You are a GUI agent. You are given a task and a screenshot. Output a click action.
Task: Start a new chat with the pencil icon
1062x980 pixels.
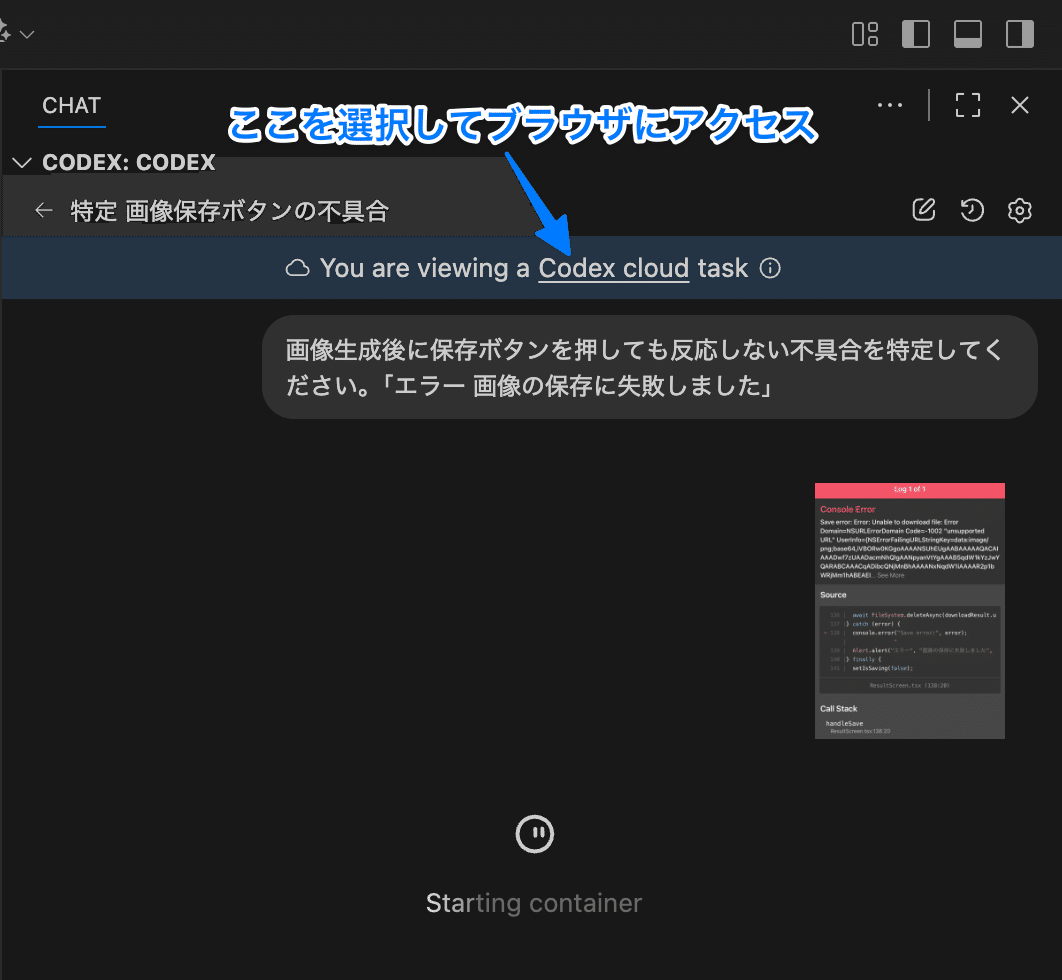tap(924, 210)
